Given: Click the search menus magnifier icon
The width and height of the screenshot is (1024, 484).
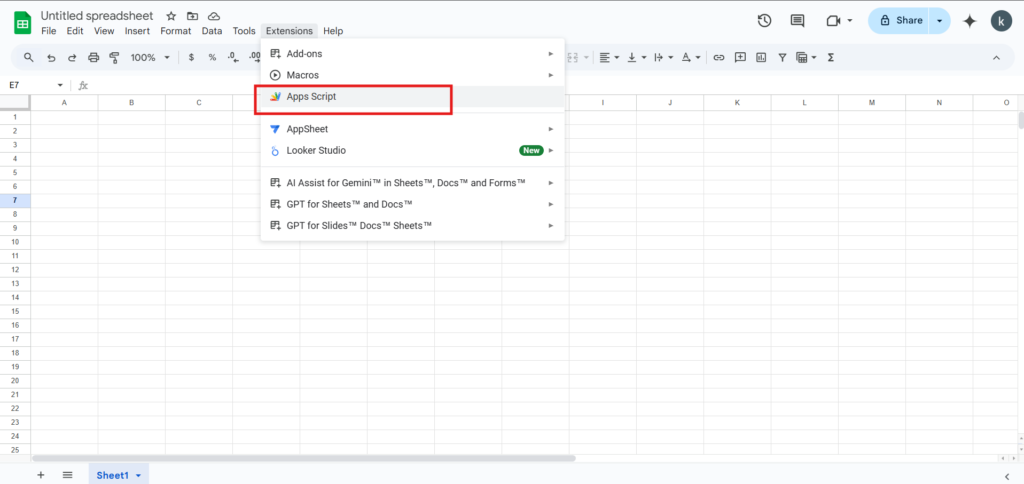Looking at the screenshot, I should (x=29, y=57).
